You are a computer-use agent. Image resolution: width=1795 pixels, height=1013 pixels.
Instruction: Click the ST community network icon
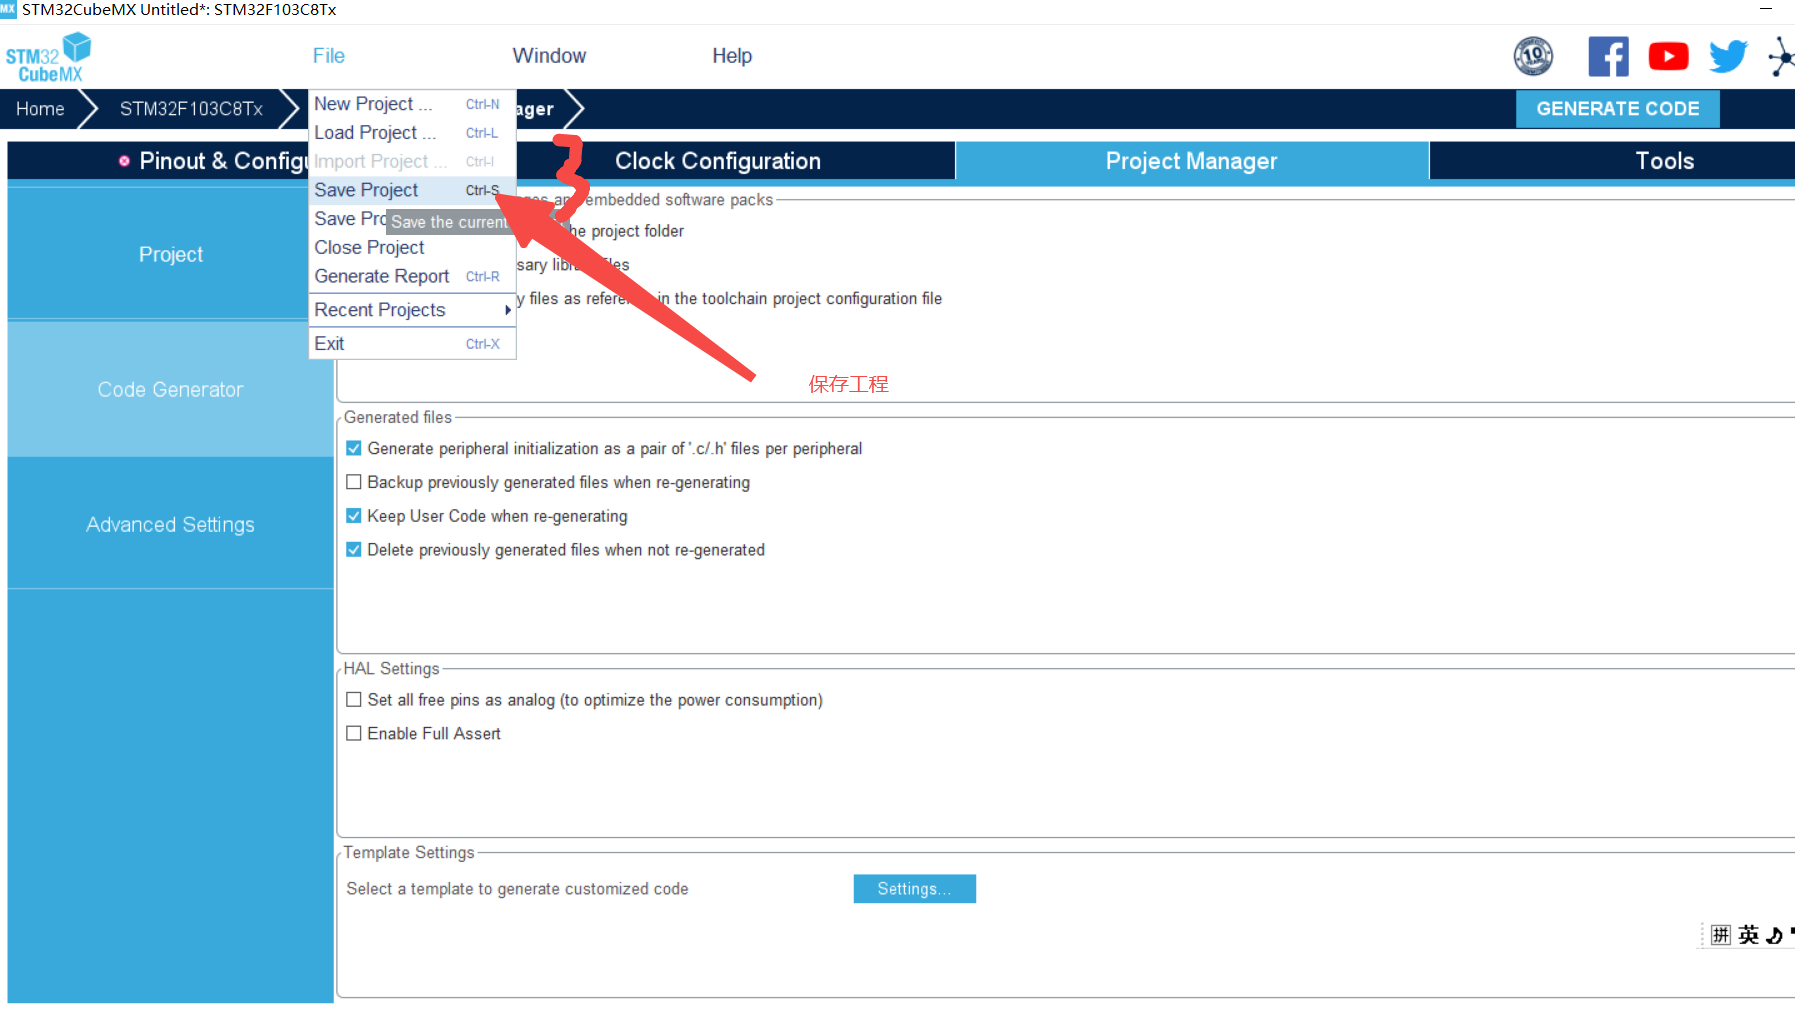click(x=1782, y=56)
